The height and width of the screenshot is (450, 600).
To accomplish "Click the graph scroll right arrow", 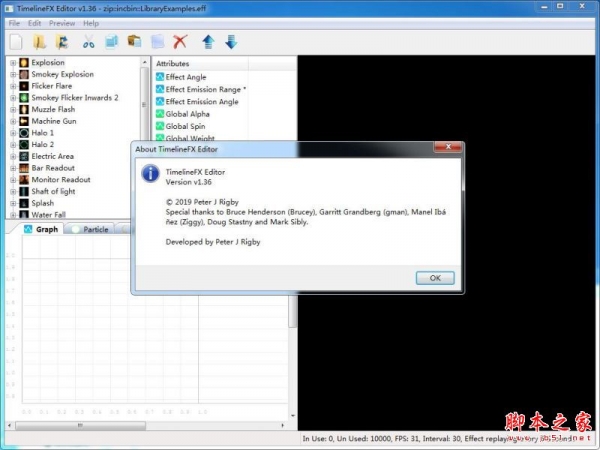I will coord(283,425).
